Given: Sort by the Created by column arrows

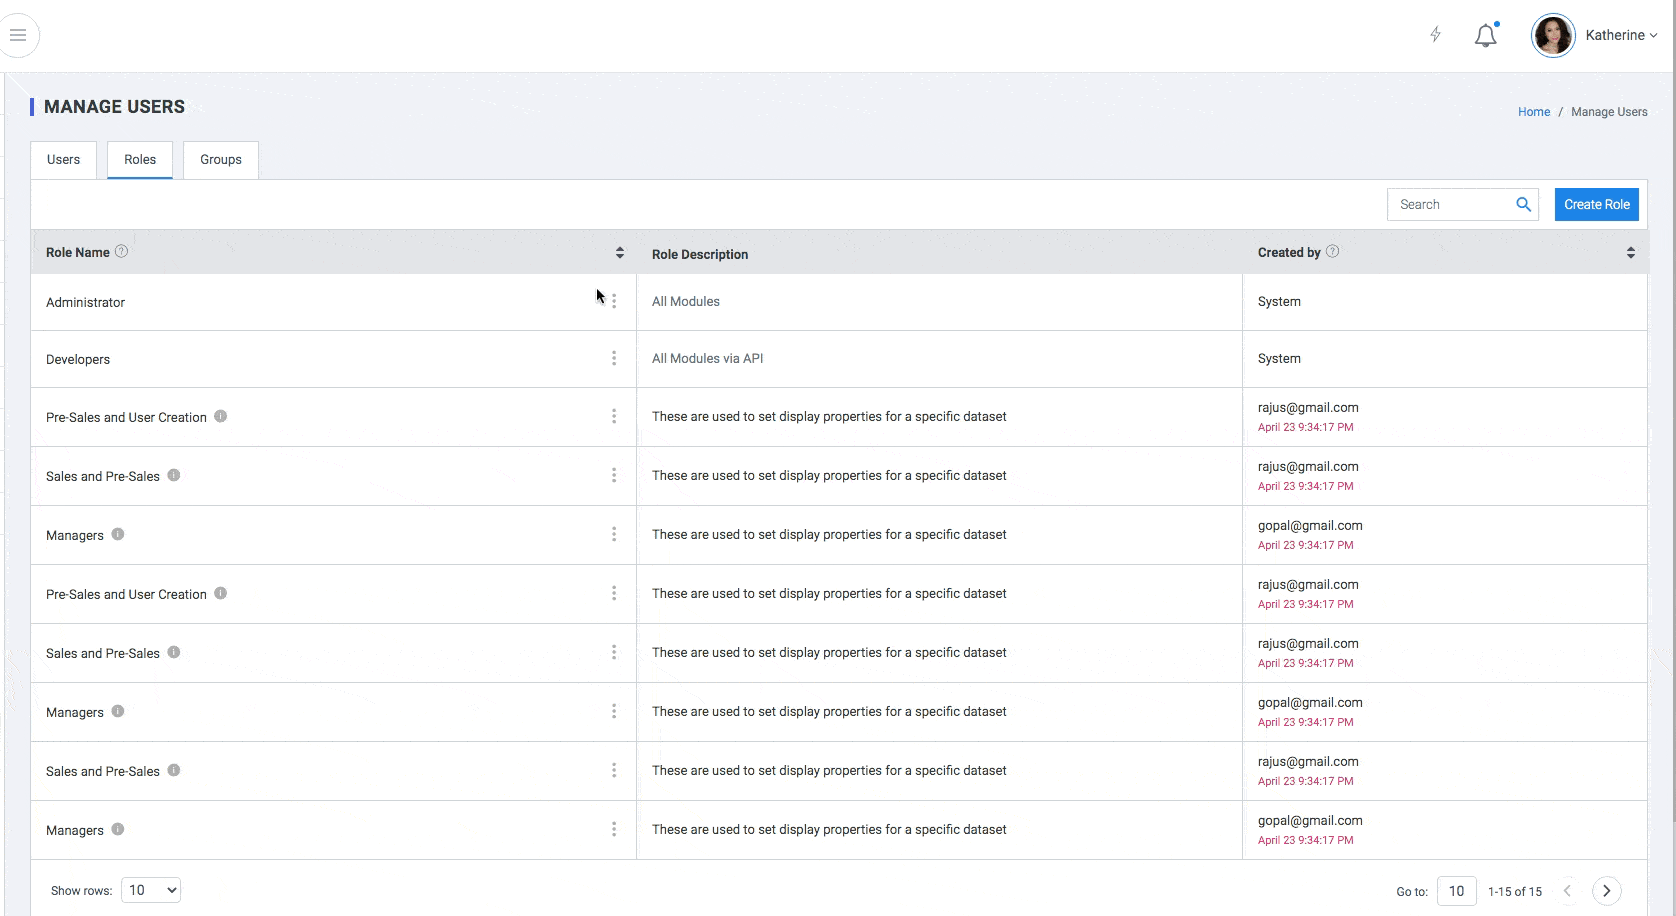Looking at the screenshot, I should (1631, 253).
